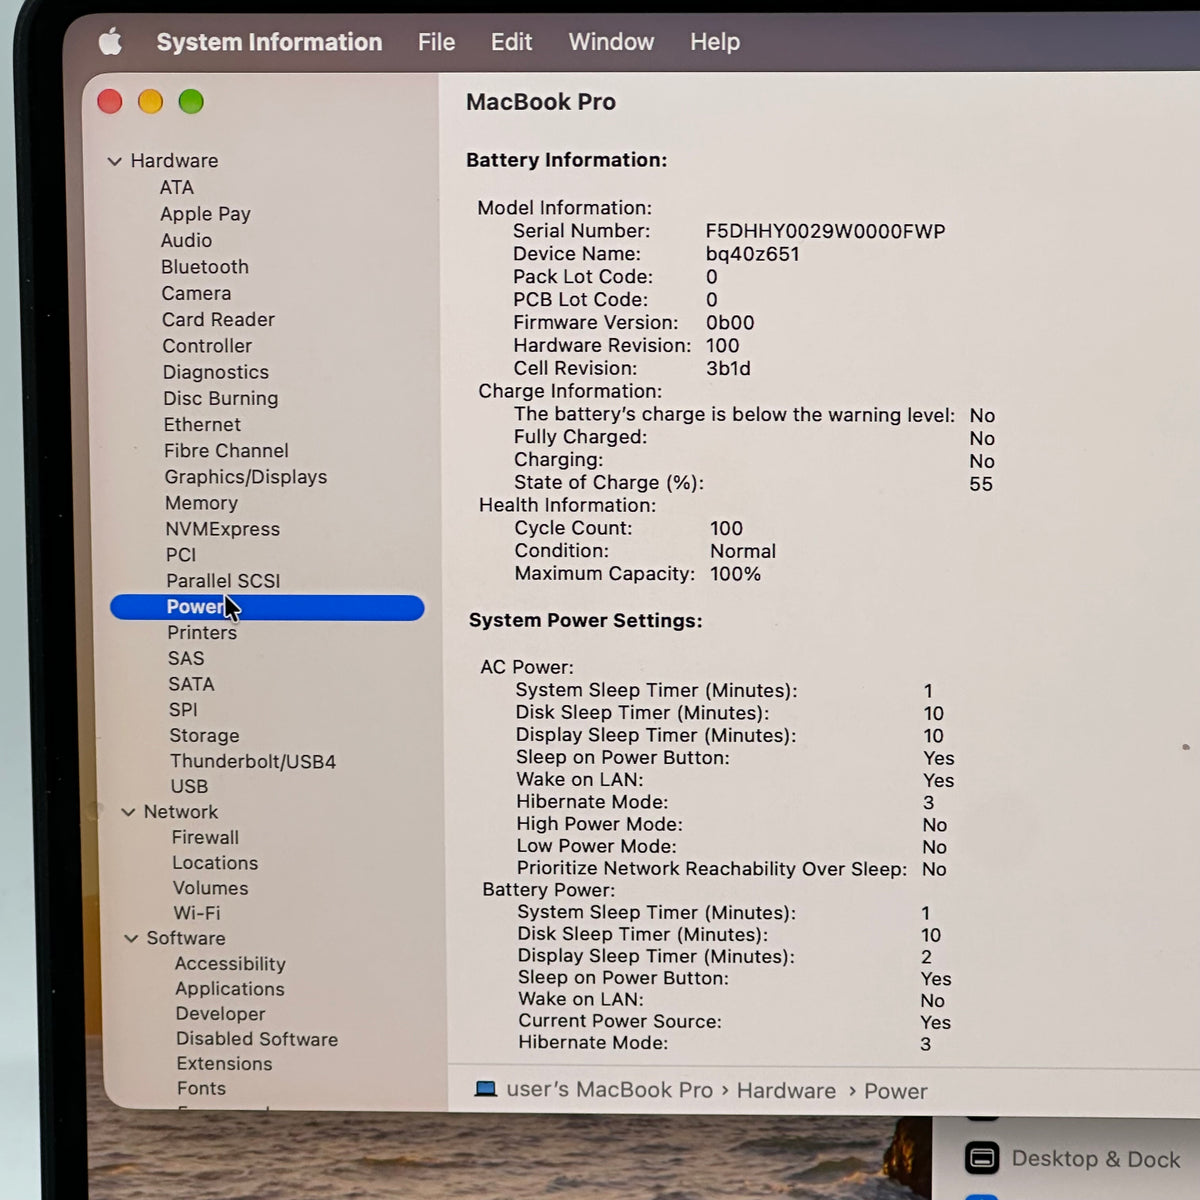Select Fibre Channel in the sidebar
The height and width of the screenshot is (1200, 1200).
point(226,451)
